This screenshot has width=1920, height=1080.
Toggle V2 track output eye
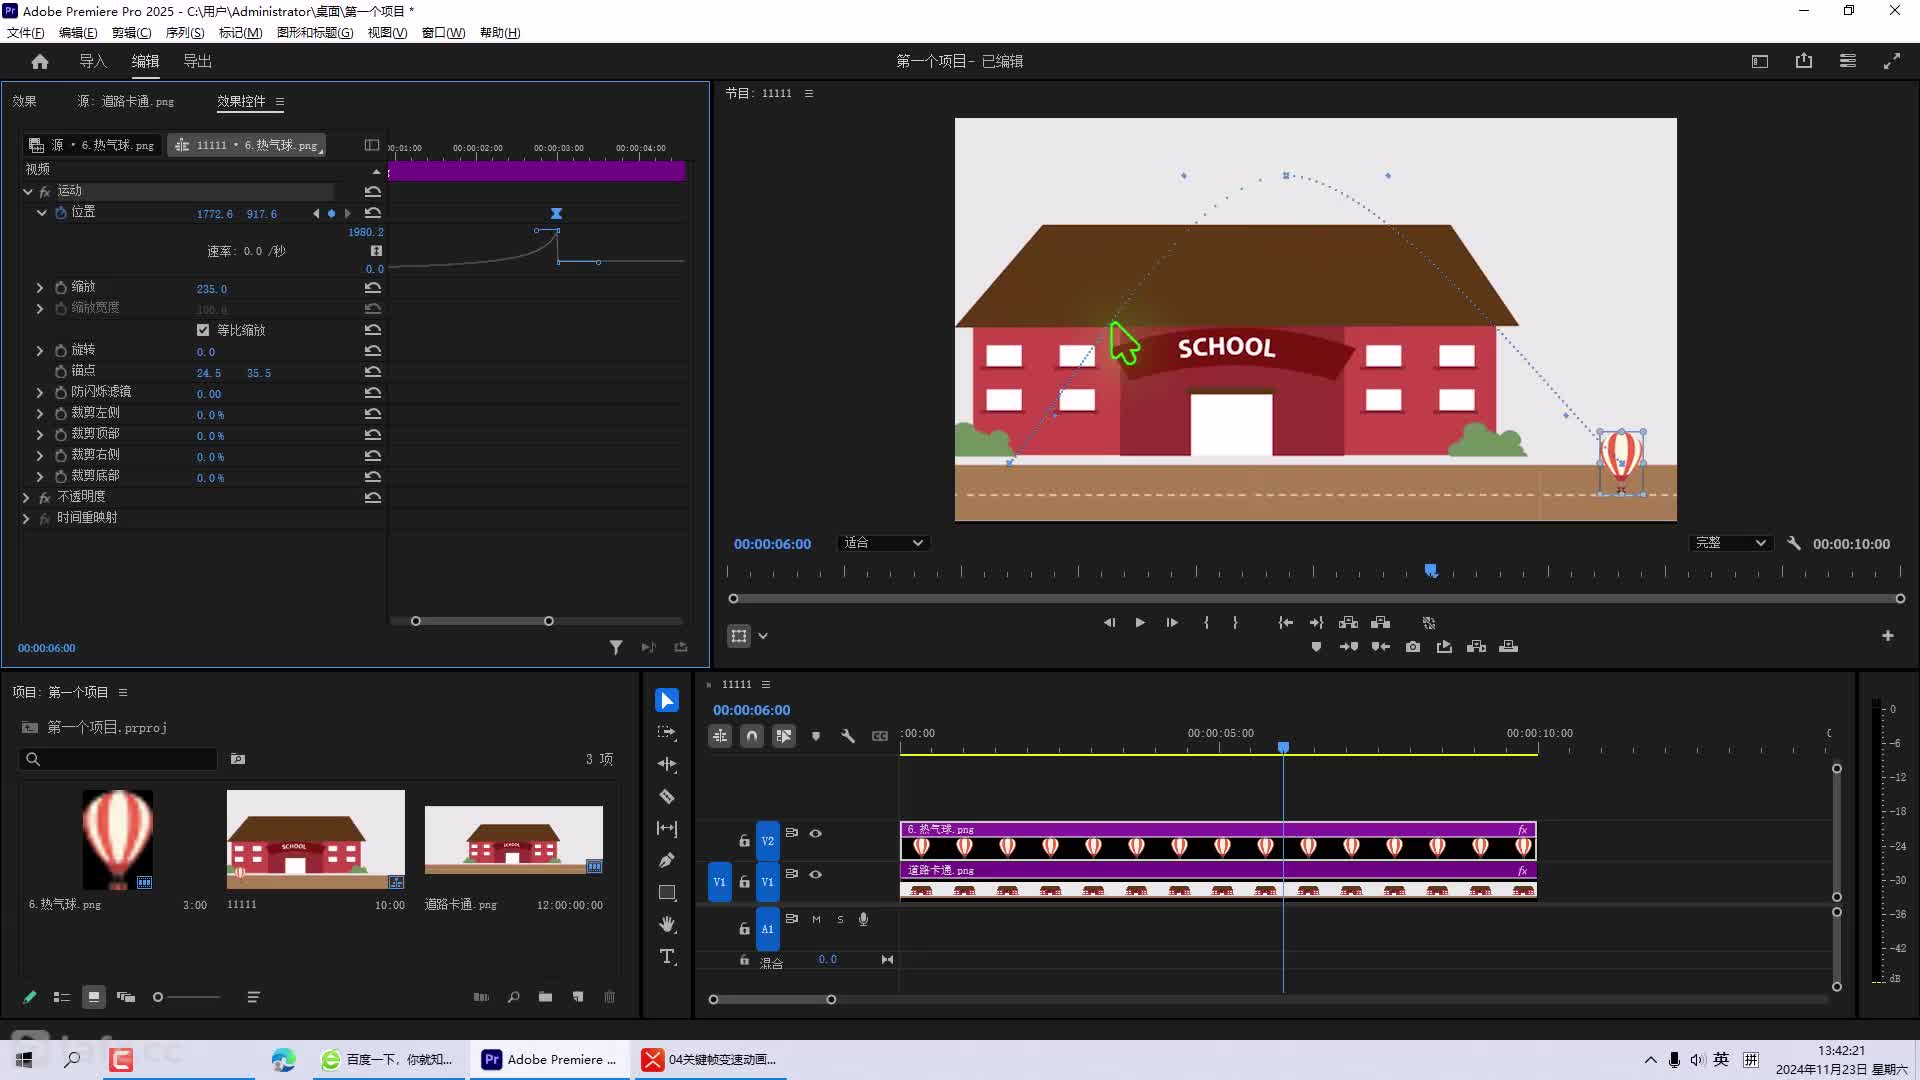pos(816,833)
